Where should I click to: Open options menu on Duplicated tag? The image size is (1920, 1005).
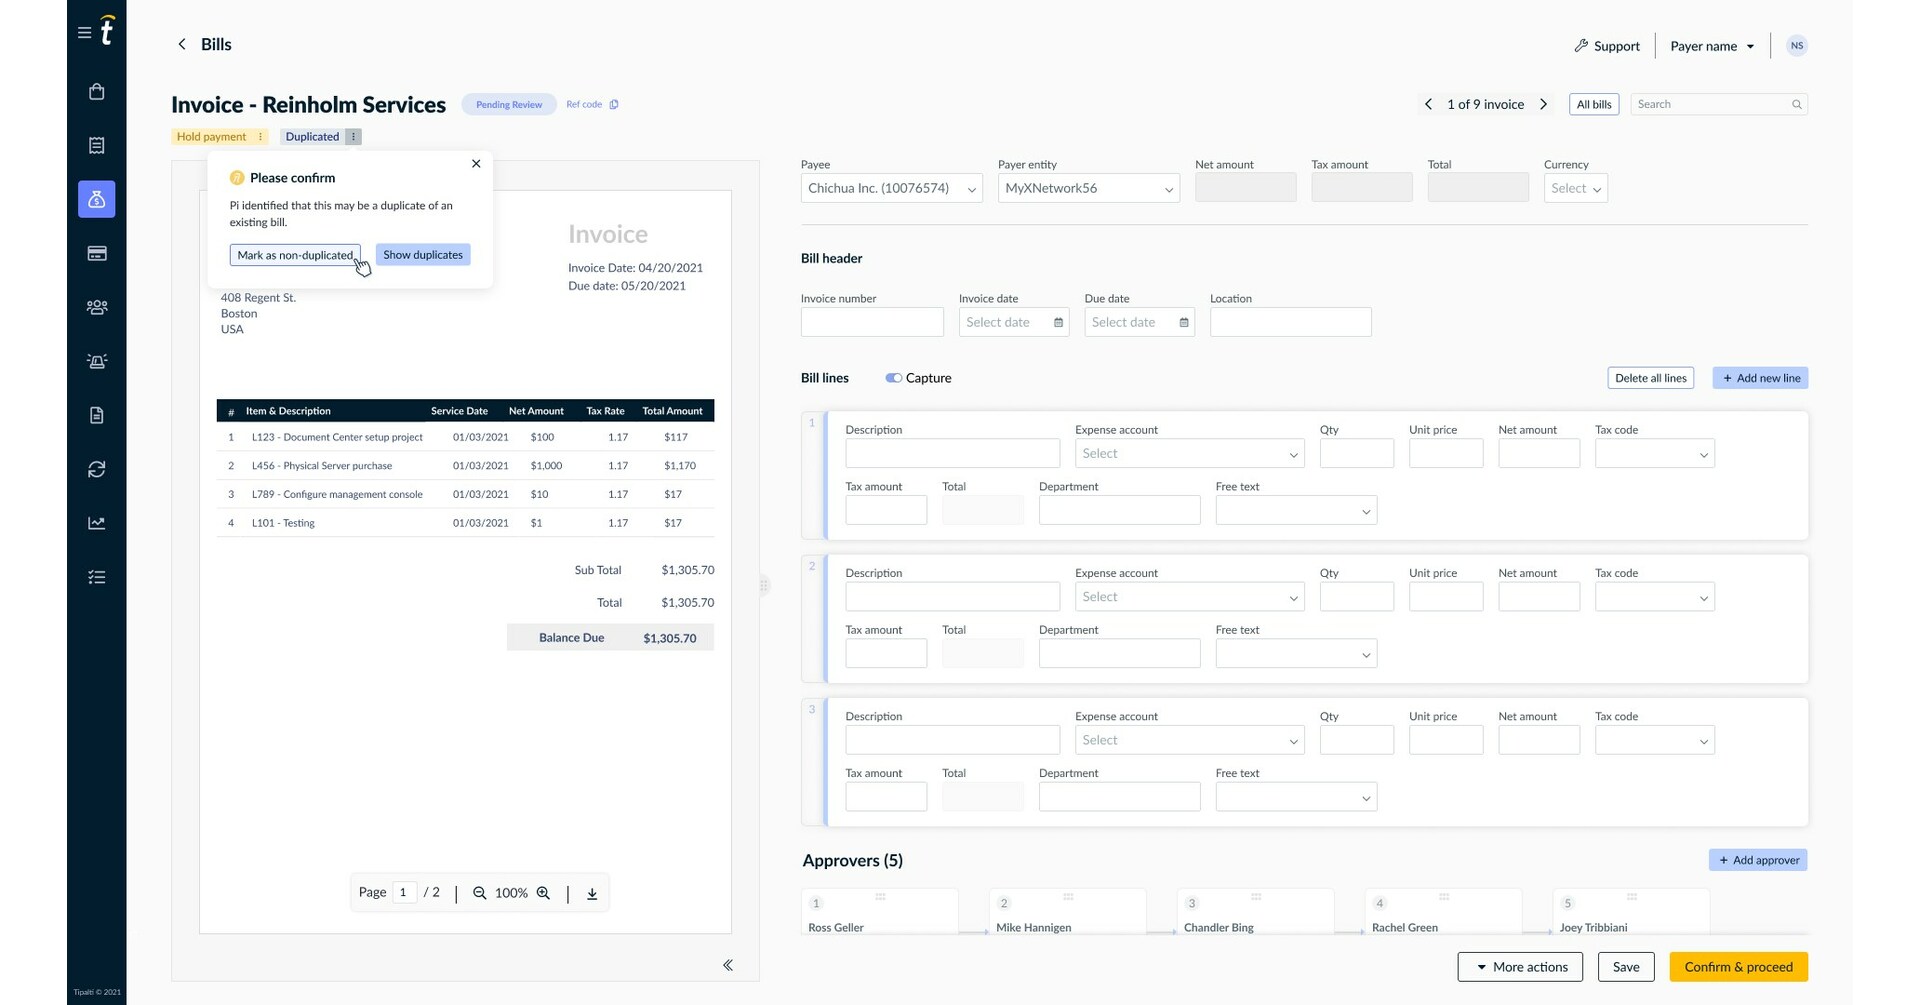(353, 136)
